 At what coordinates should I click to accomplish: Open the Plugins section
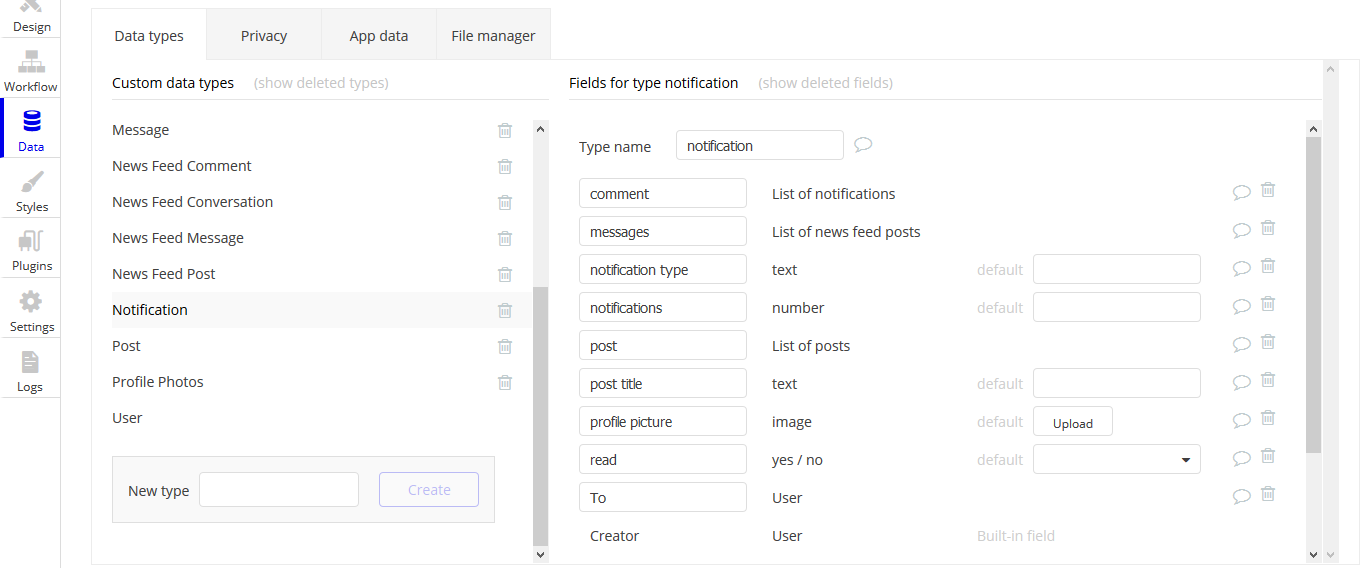31,250
